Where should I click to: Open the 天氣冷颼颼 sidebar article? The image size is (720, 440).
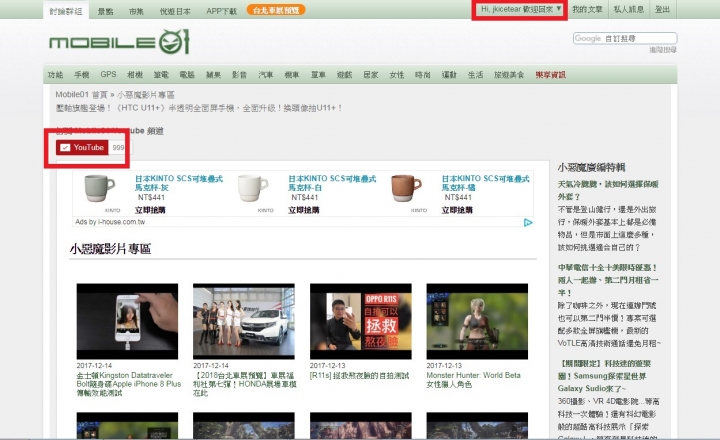click(x=608, y=190)
